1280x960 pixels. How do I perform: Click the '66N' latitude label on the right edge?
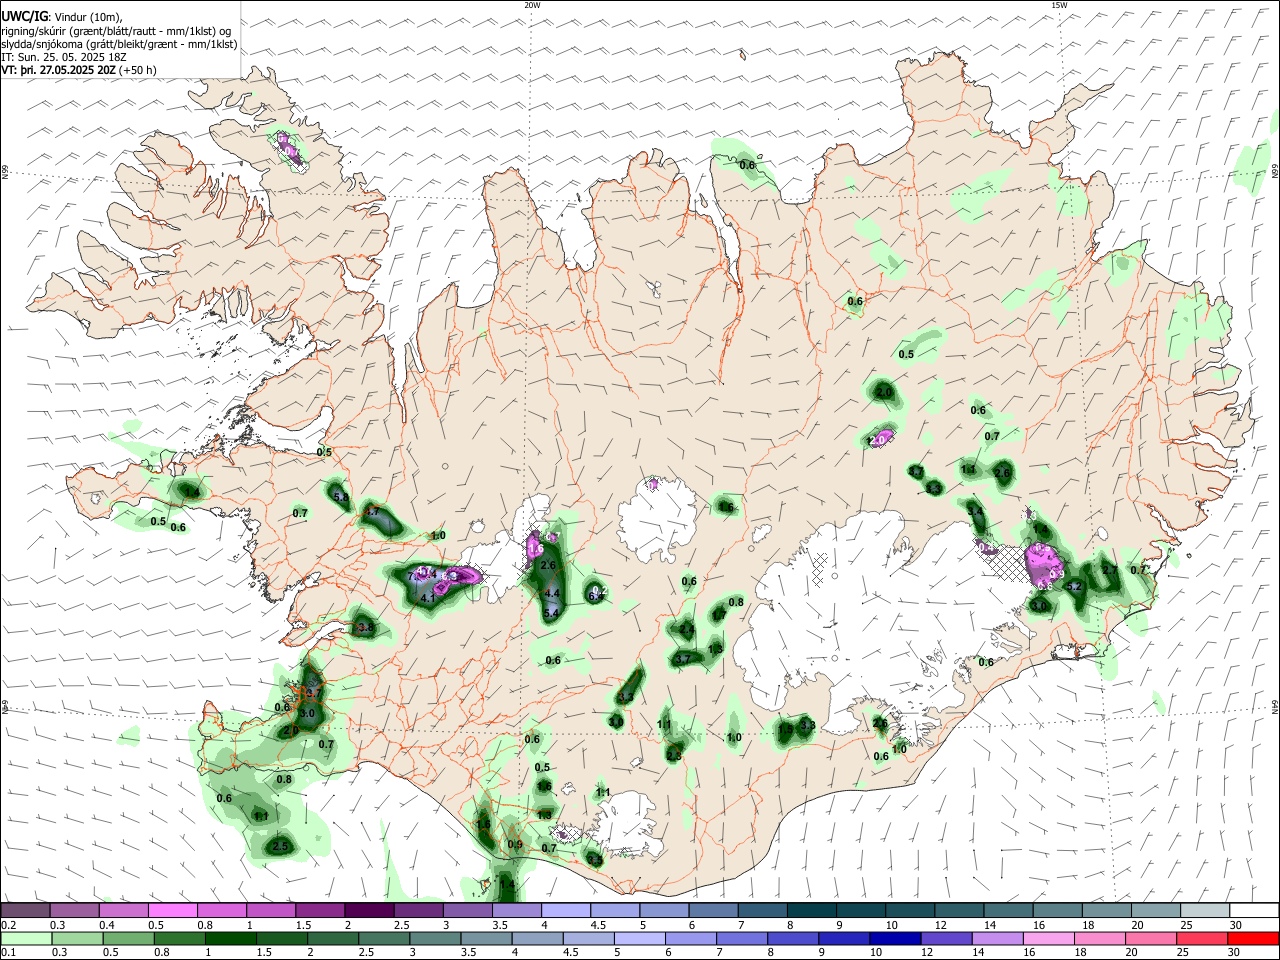[x=1275, y=173]
